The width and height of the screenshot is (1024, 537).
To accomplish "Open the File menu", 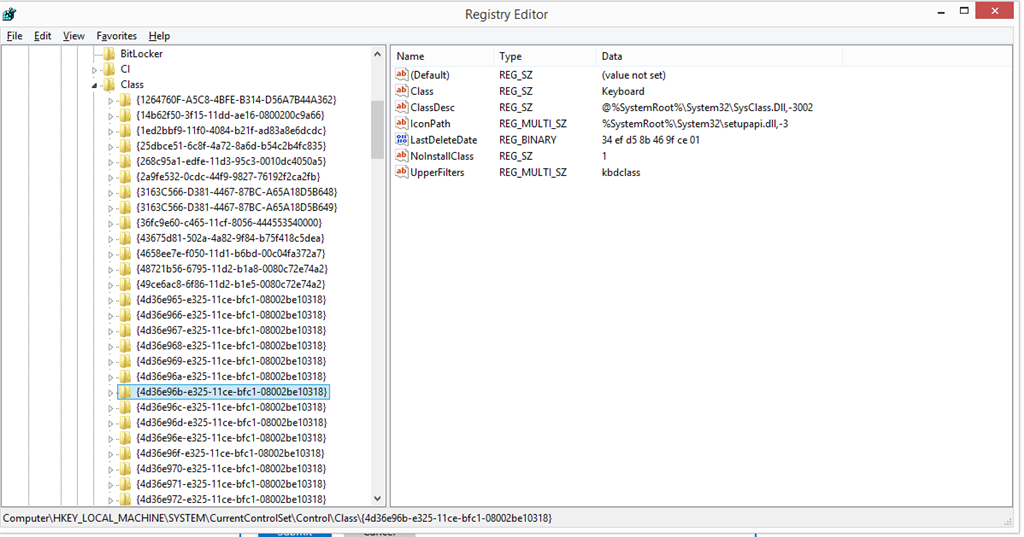I will (x=14, y=36).
